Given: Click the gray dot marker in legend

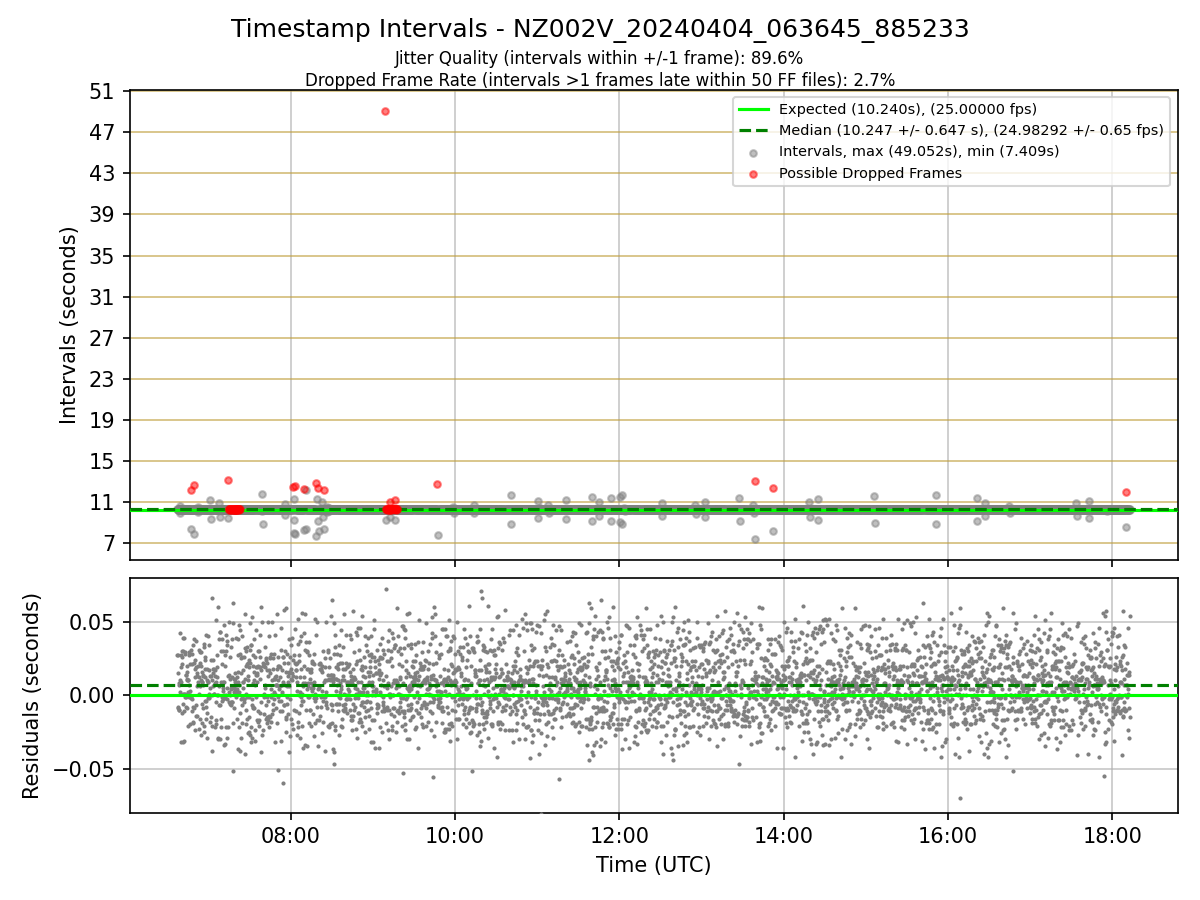Looking at the screenshot, I should [x=754, y=152].
